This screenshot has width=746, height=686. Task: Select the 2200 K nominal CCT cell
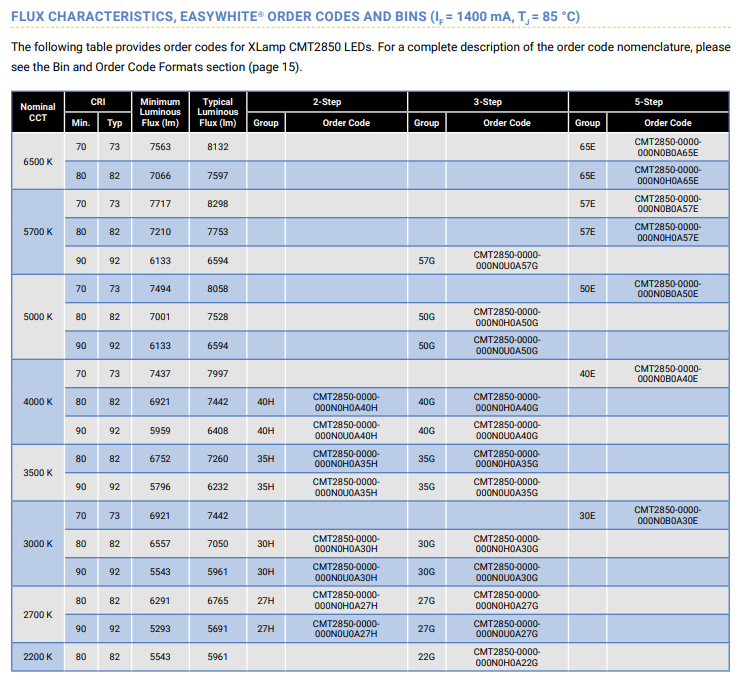click(38, 657)
